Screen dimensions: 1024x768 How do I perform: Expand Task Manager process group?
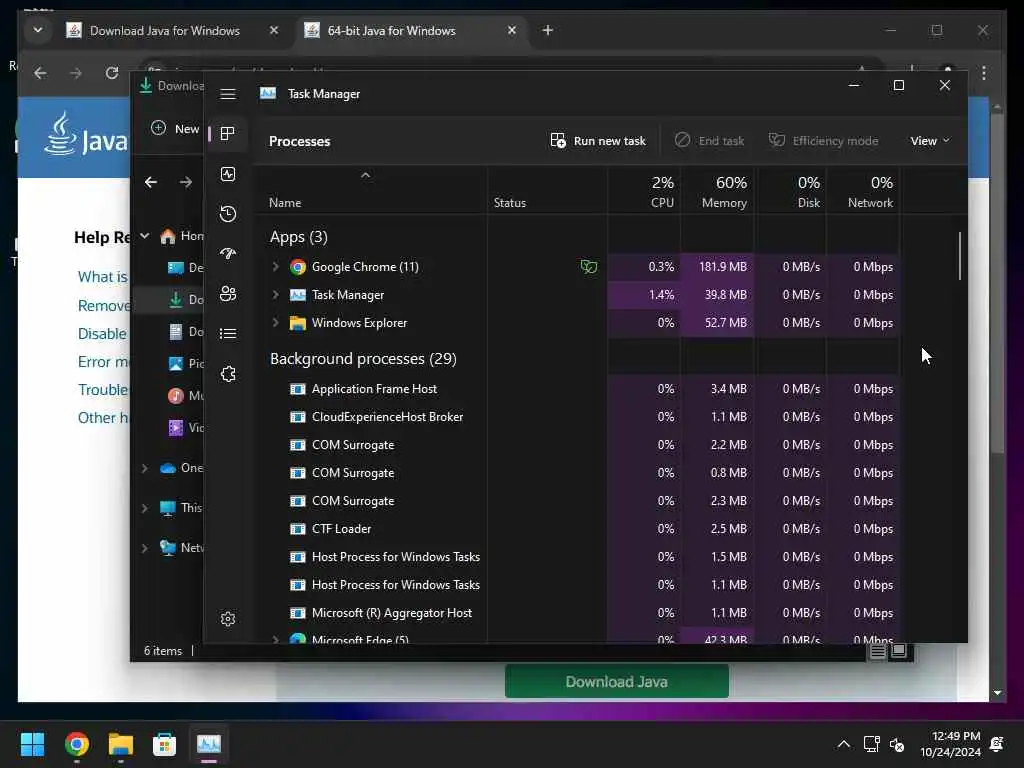pyautogui.click(x=276, y=295)
